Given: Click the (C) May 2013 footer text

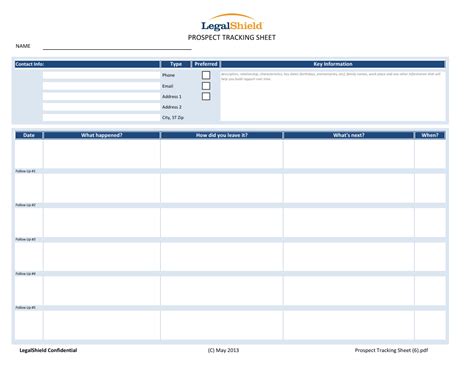Looking at the screenshot, I should [223, 350].
